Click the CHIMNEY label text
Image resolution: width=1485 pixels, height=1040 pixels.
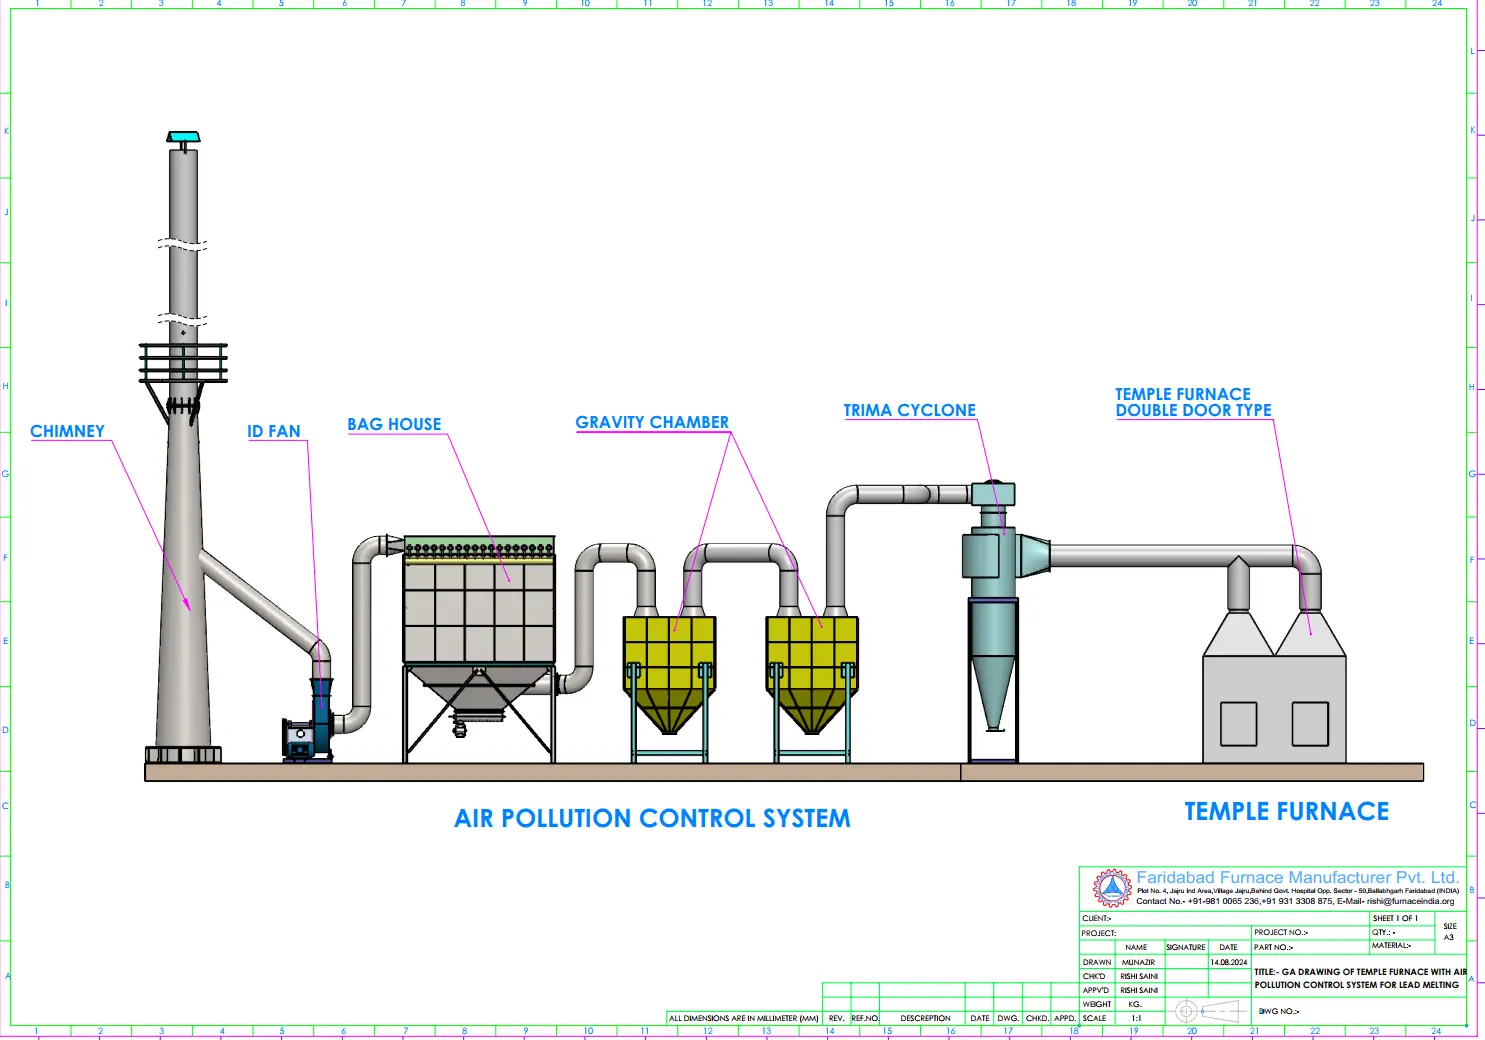[67, 431]
